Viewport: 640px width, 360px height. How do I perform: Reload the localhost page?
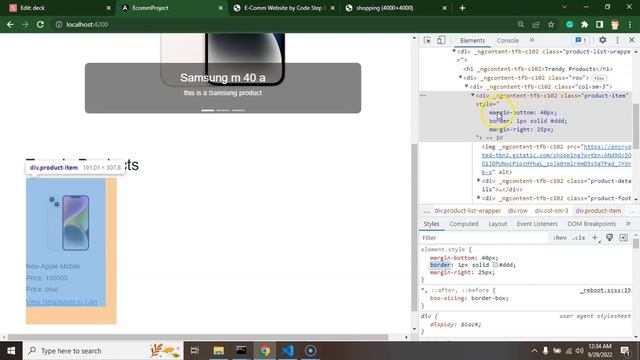pyautogui.click(x=40, y=24)
